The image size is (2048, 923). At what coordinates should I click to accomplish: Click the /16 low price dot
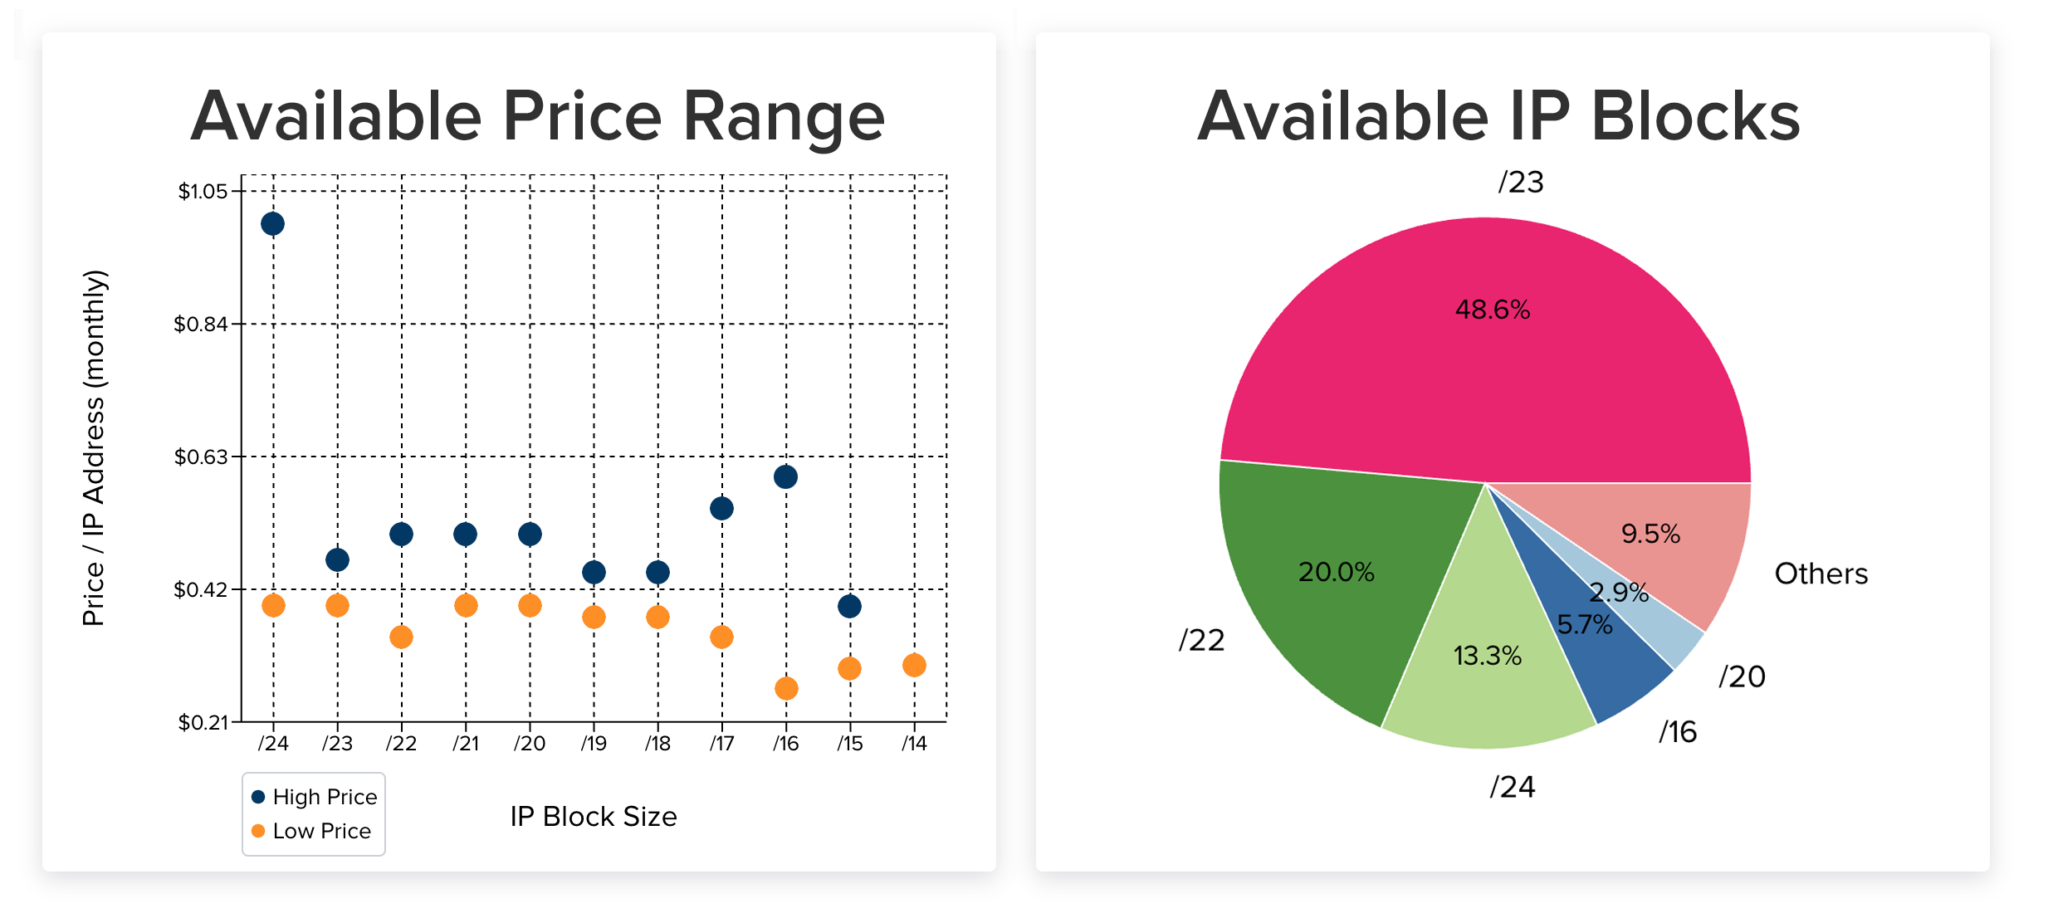(x=786, y=688)
